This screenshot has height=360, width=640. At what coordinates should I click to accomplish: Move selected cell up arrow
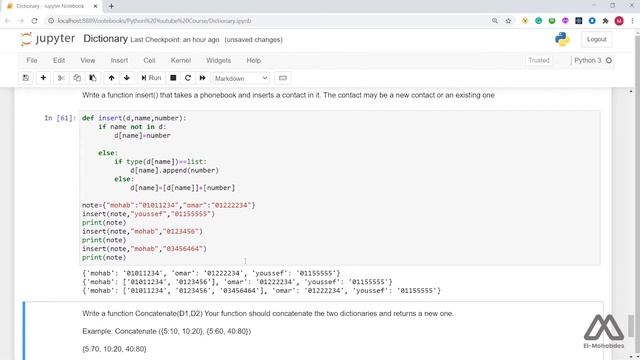[x=111, y=78]
